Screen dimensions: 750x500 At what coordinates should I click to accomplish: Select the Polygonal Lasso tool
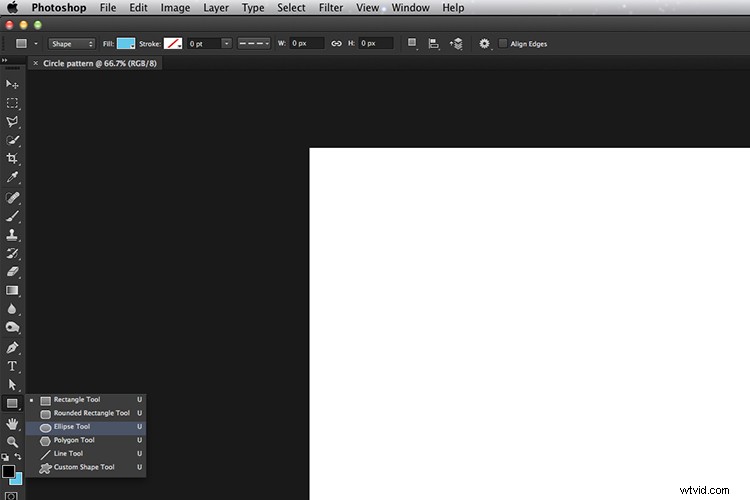(12, 122)
